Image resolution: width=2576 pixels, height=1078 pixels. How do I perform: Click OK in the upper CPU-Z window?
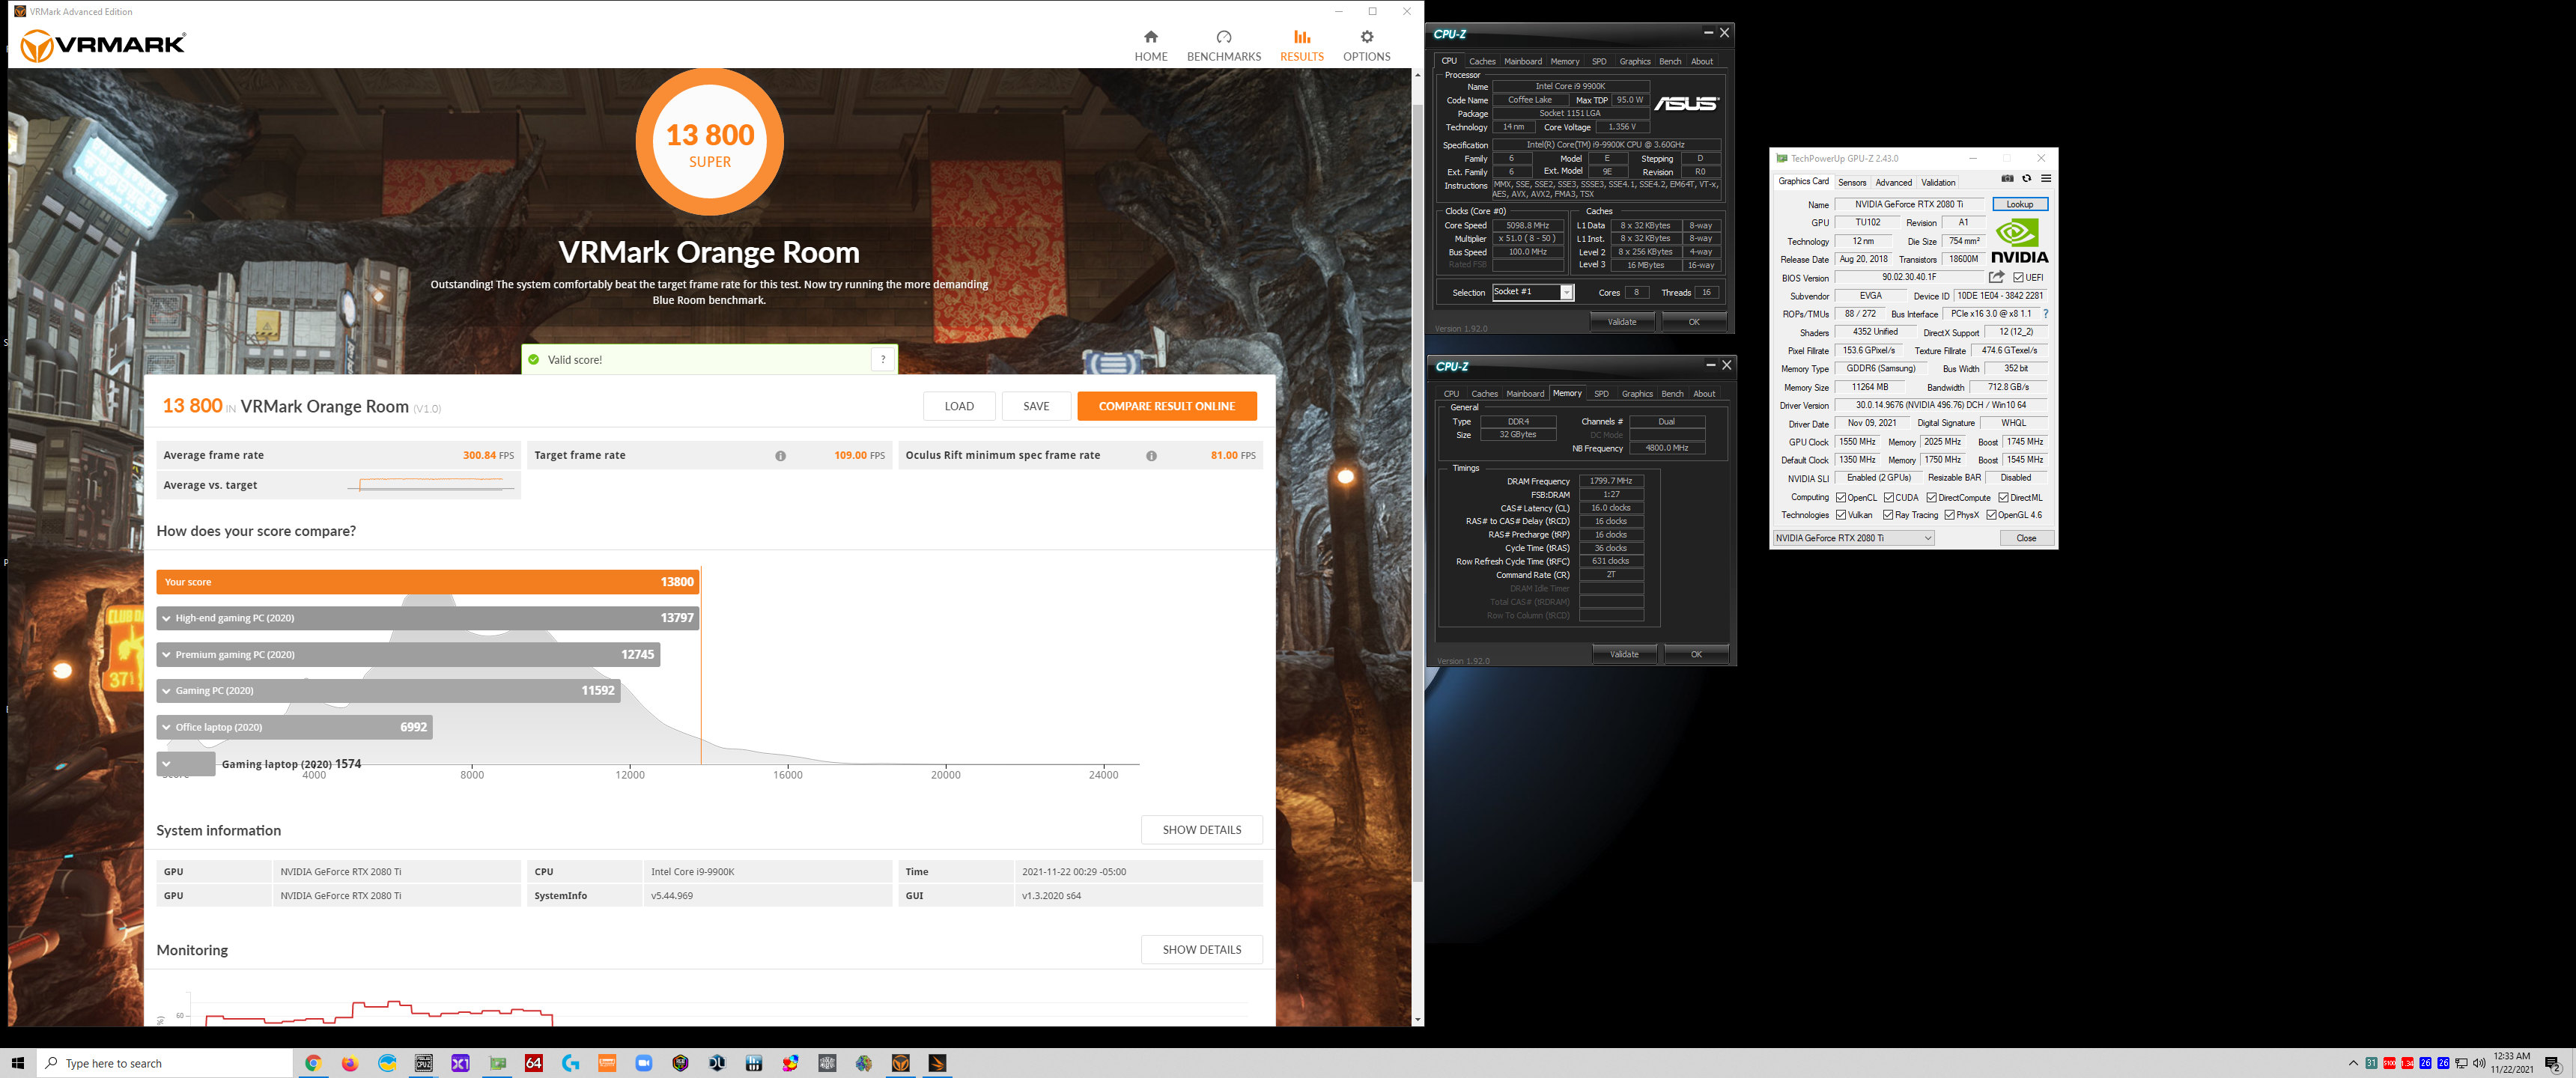tap(1693, 322)
